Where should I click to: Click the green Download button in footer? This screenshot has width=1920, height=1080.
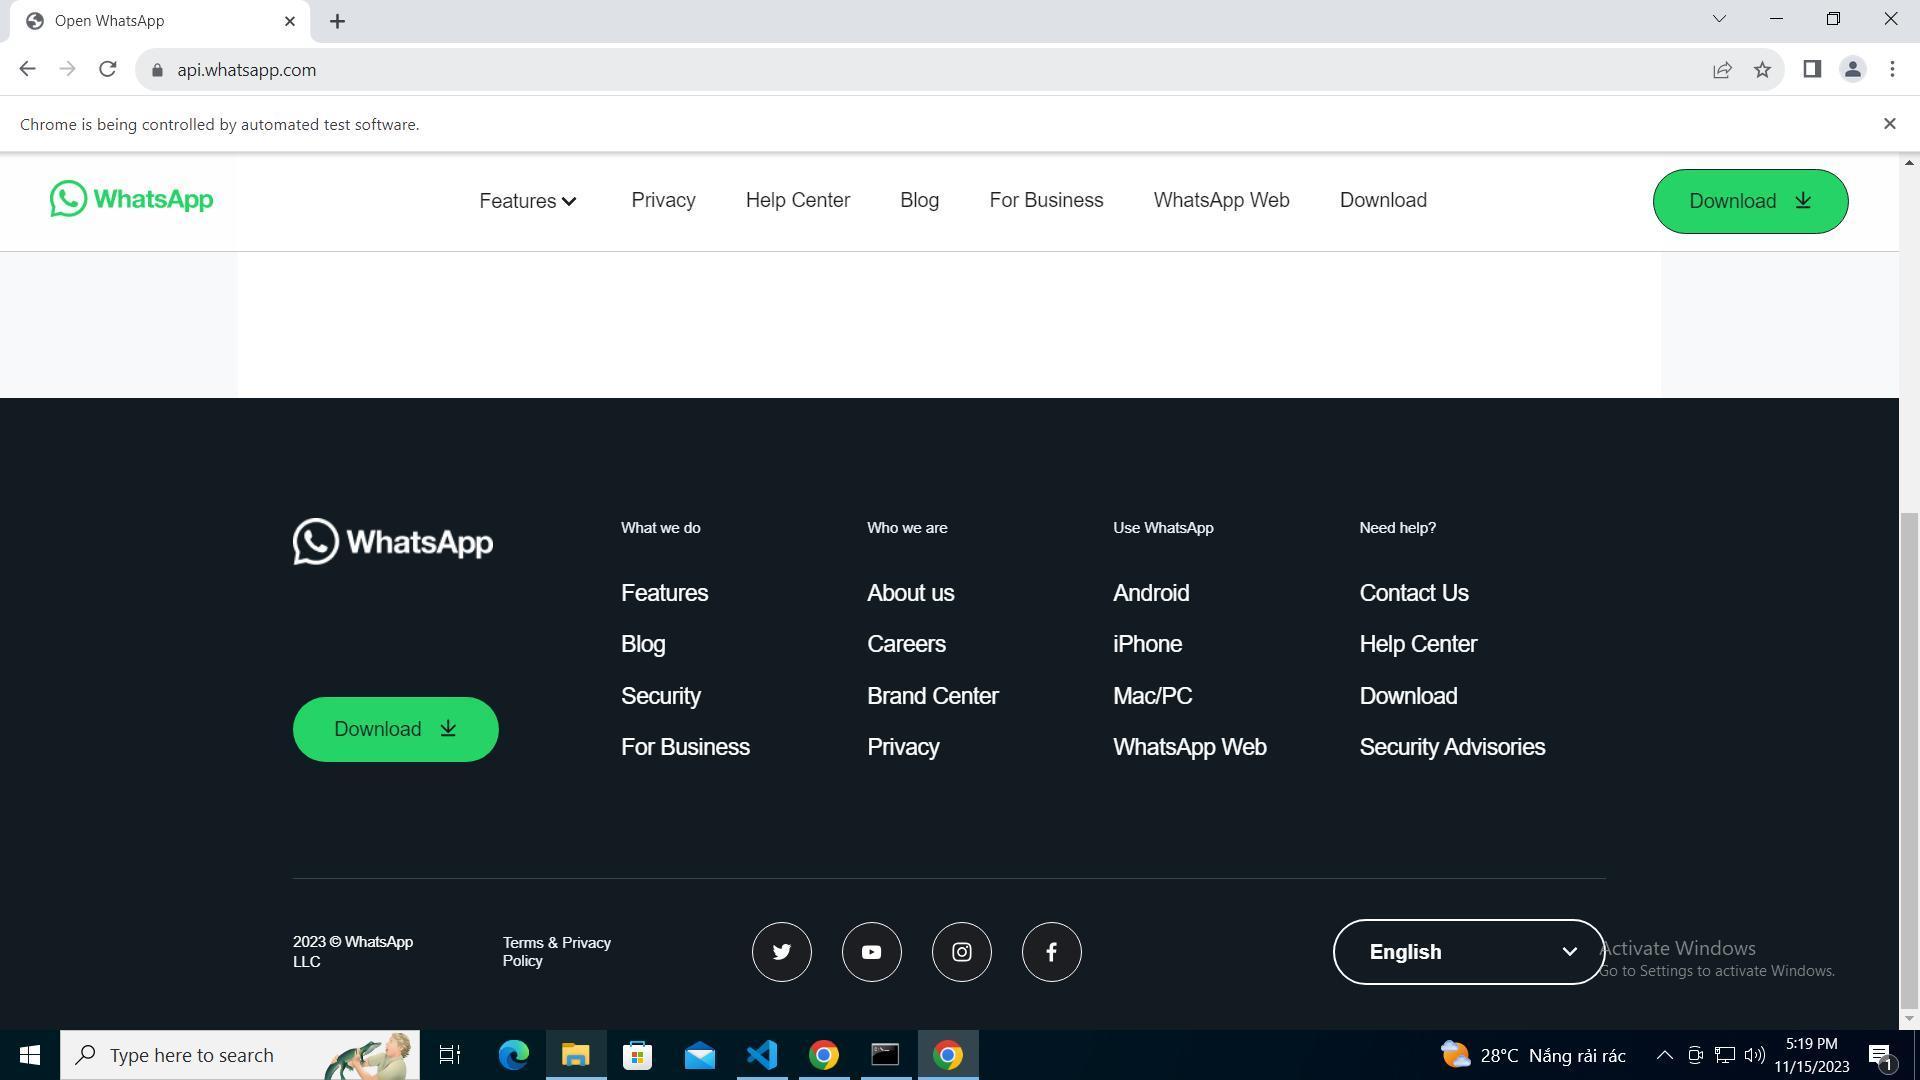[x=395, y=729]
